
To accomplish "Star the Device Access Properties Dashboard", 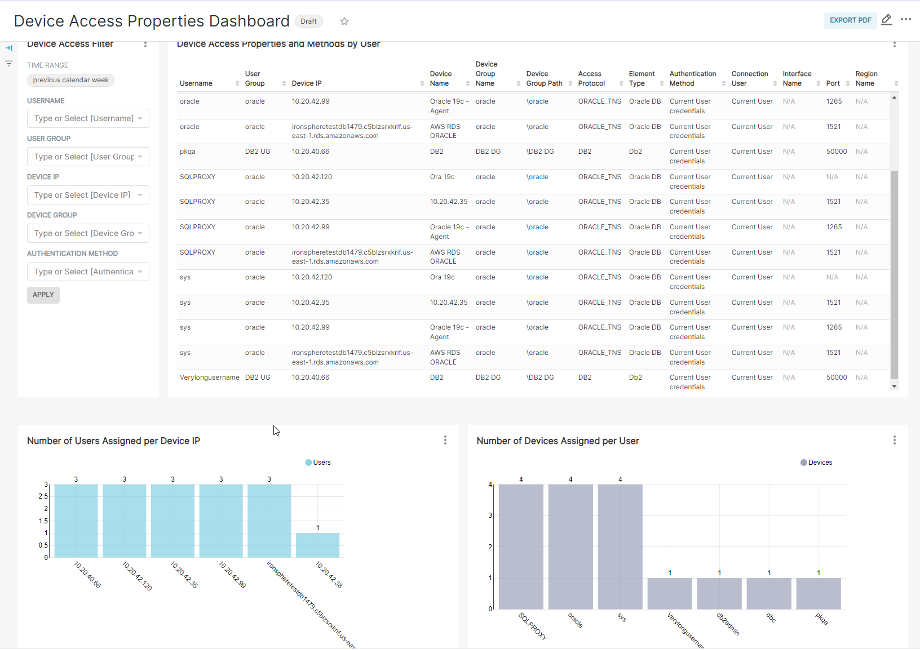I will [345, 19].
